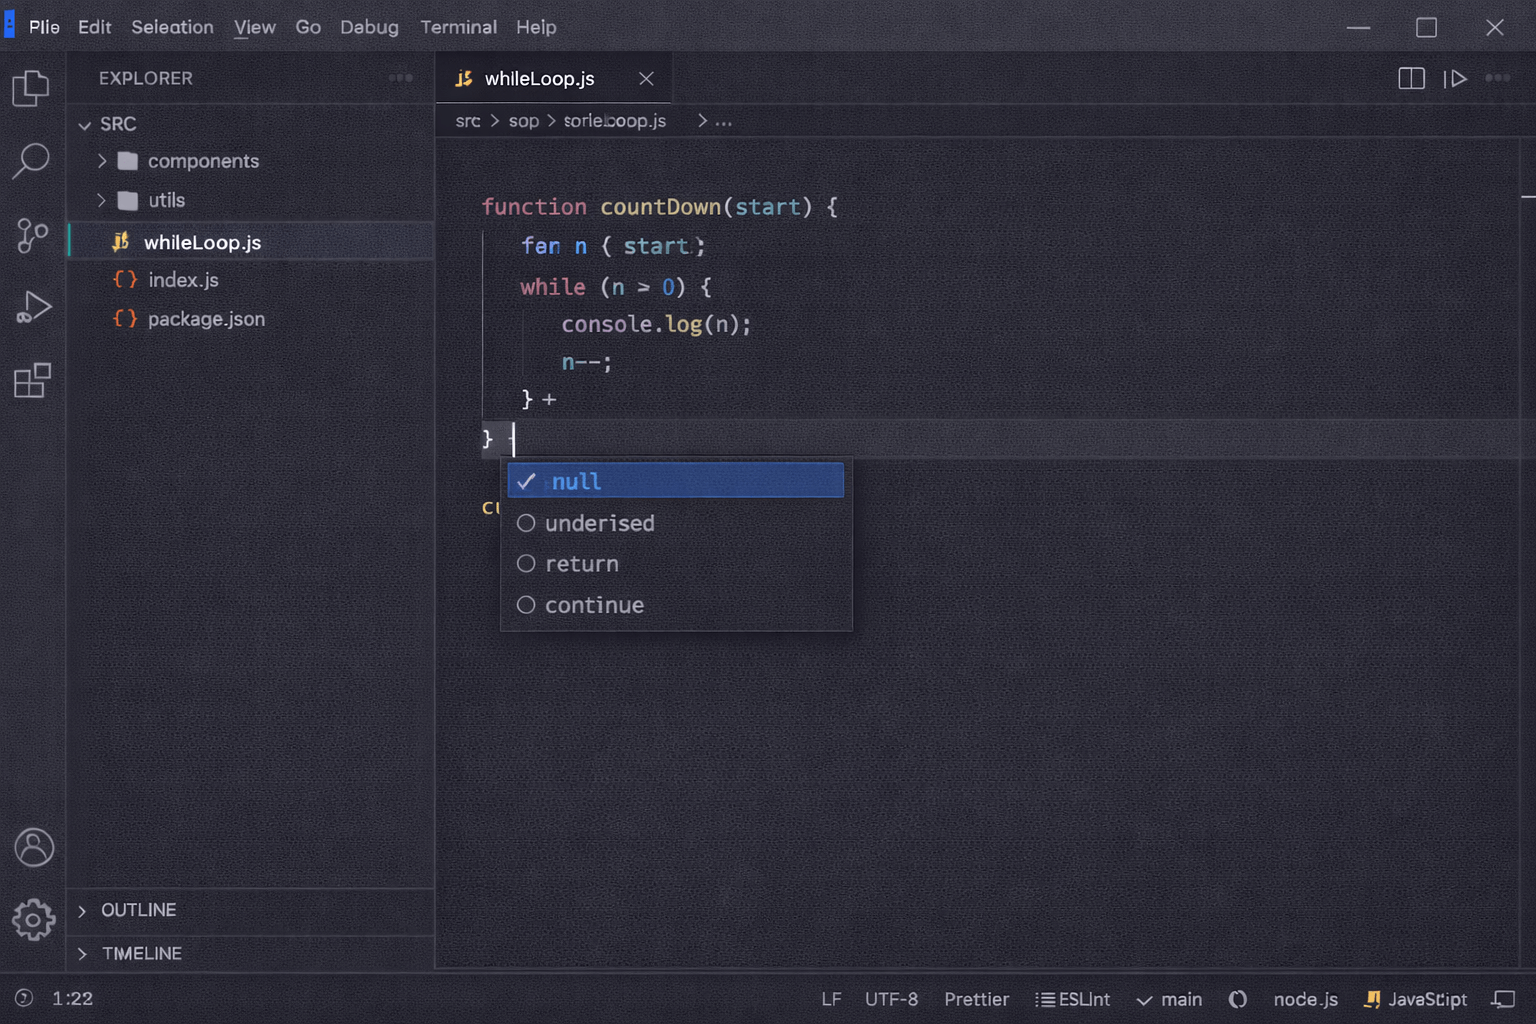This screenshot has width=1536, height=1024.
Task: Collapse the SRC folder
Action: click(86, 124)
